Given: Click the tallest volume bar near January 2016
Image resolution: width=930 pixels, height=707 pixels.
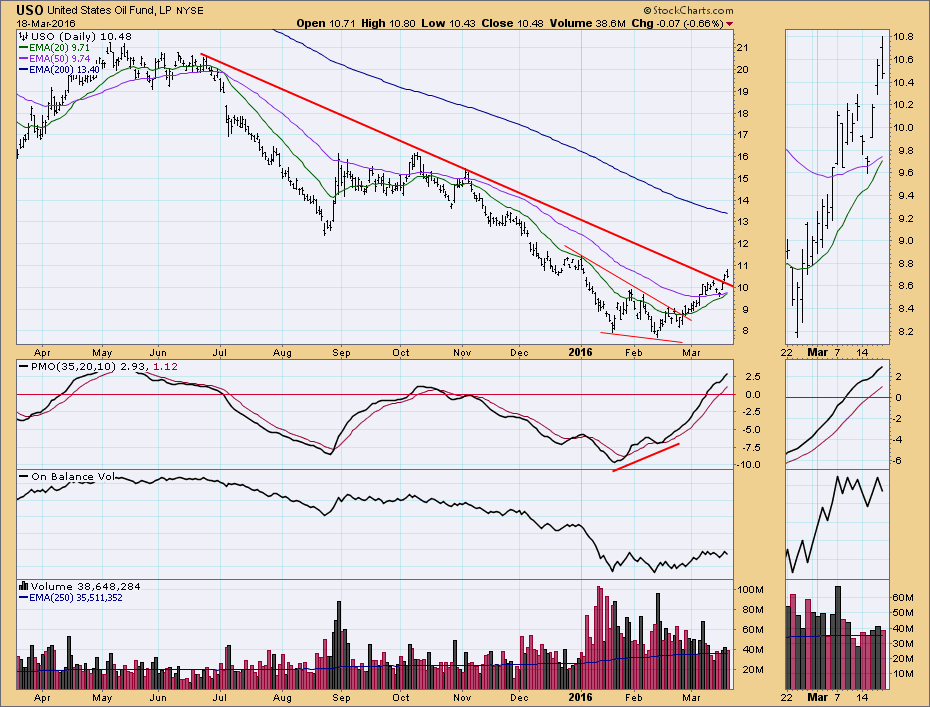Looking at the screenshot, I should tap(598, 638).
